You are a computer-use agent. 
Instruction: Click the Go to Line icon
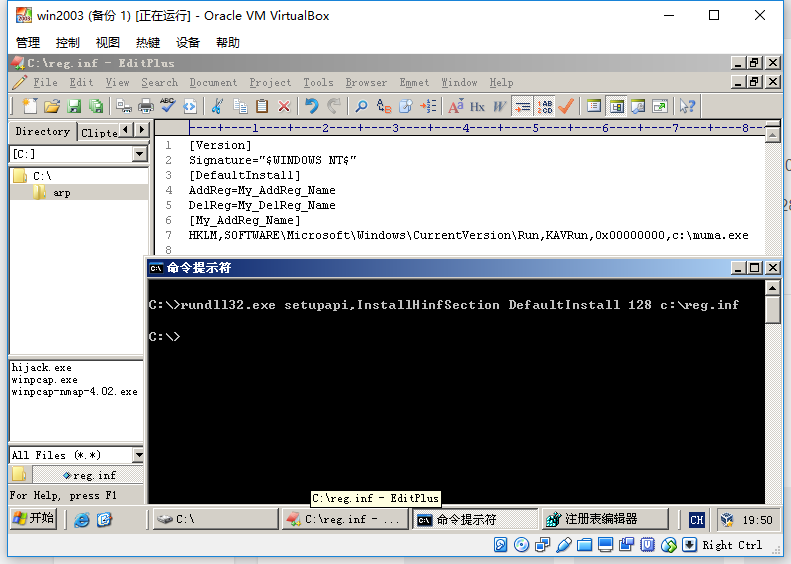pyautogui.click(x=428, y=106)
